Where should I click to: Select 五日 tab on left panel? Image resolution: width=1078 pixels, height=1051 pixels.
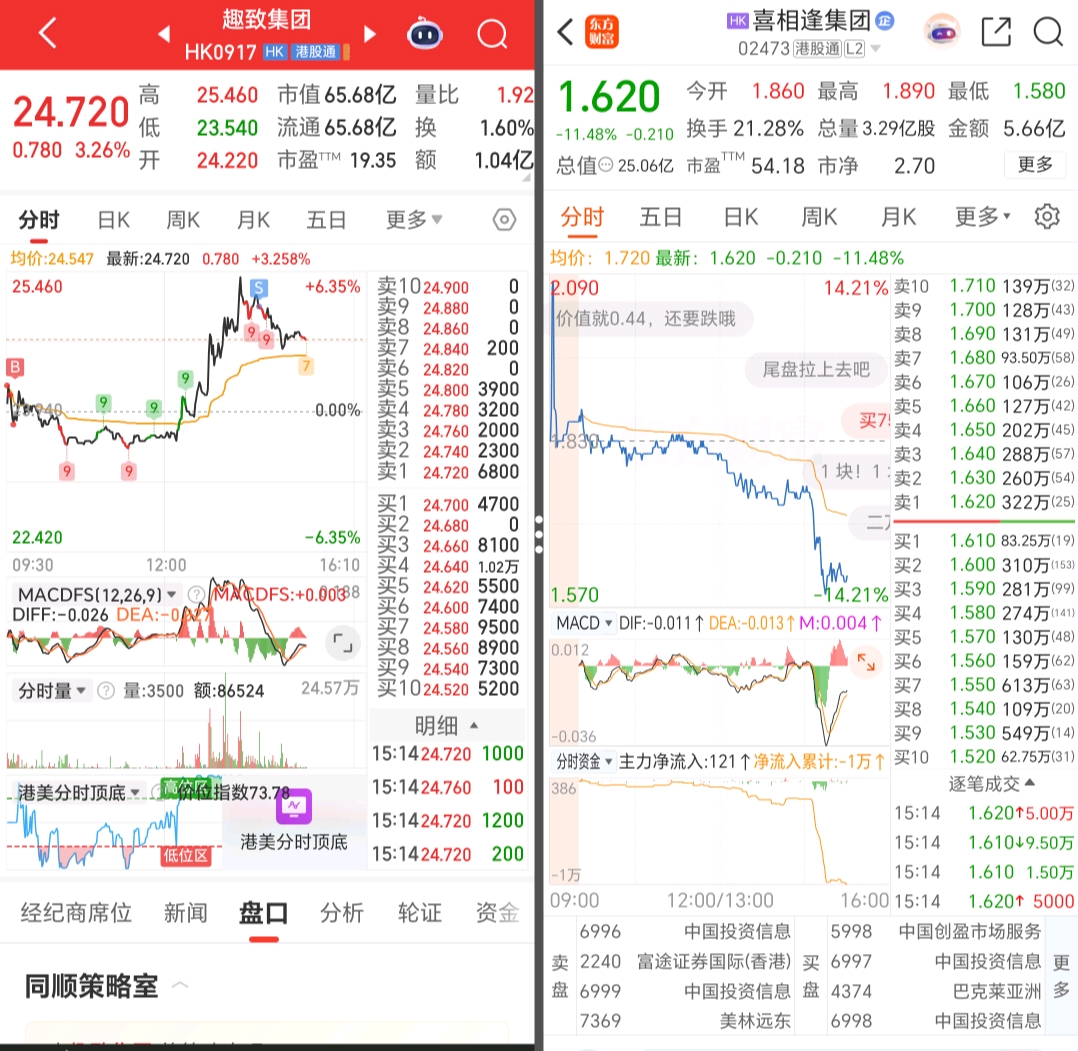click(326, 220)
